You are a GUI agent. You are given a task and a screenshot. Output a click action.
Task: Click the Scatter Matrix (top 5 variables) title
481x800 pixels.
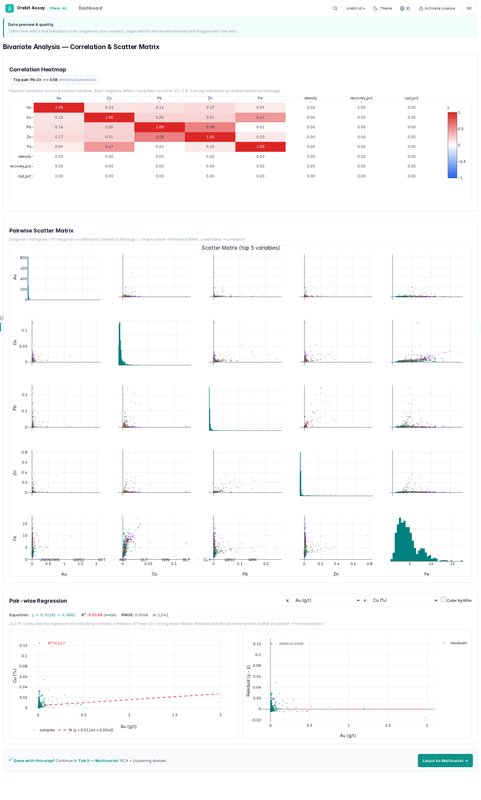[x=241, y=247]
